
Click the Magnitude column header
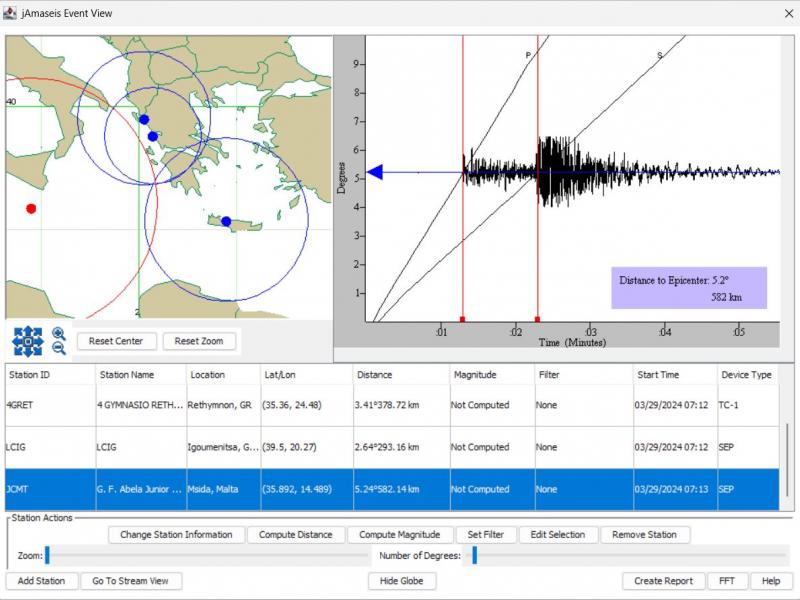point(490,375)
